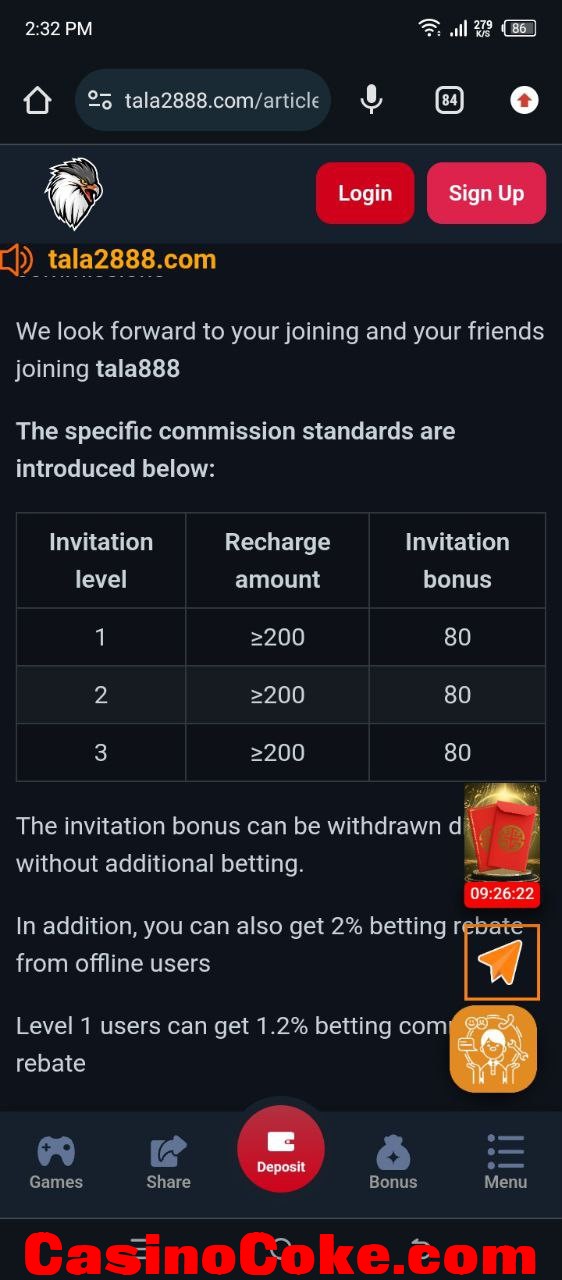This screenshot has width=562, height=1280.
Task: Tap the microphone voice search icon
Action: (371, 100)
